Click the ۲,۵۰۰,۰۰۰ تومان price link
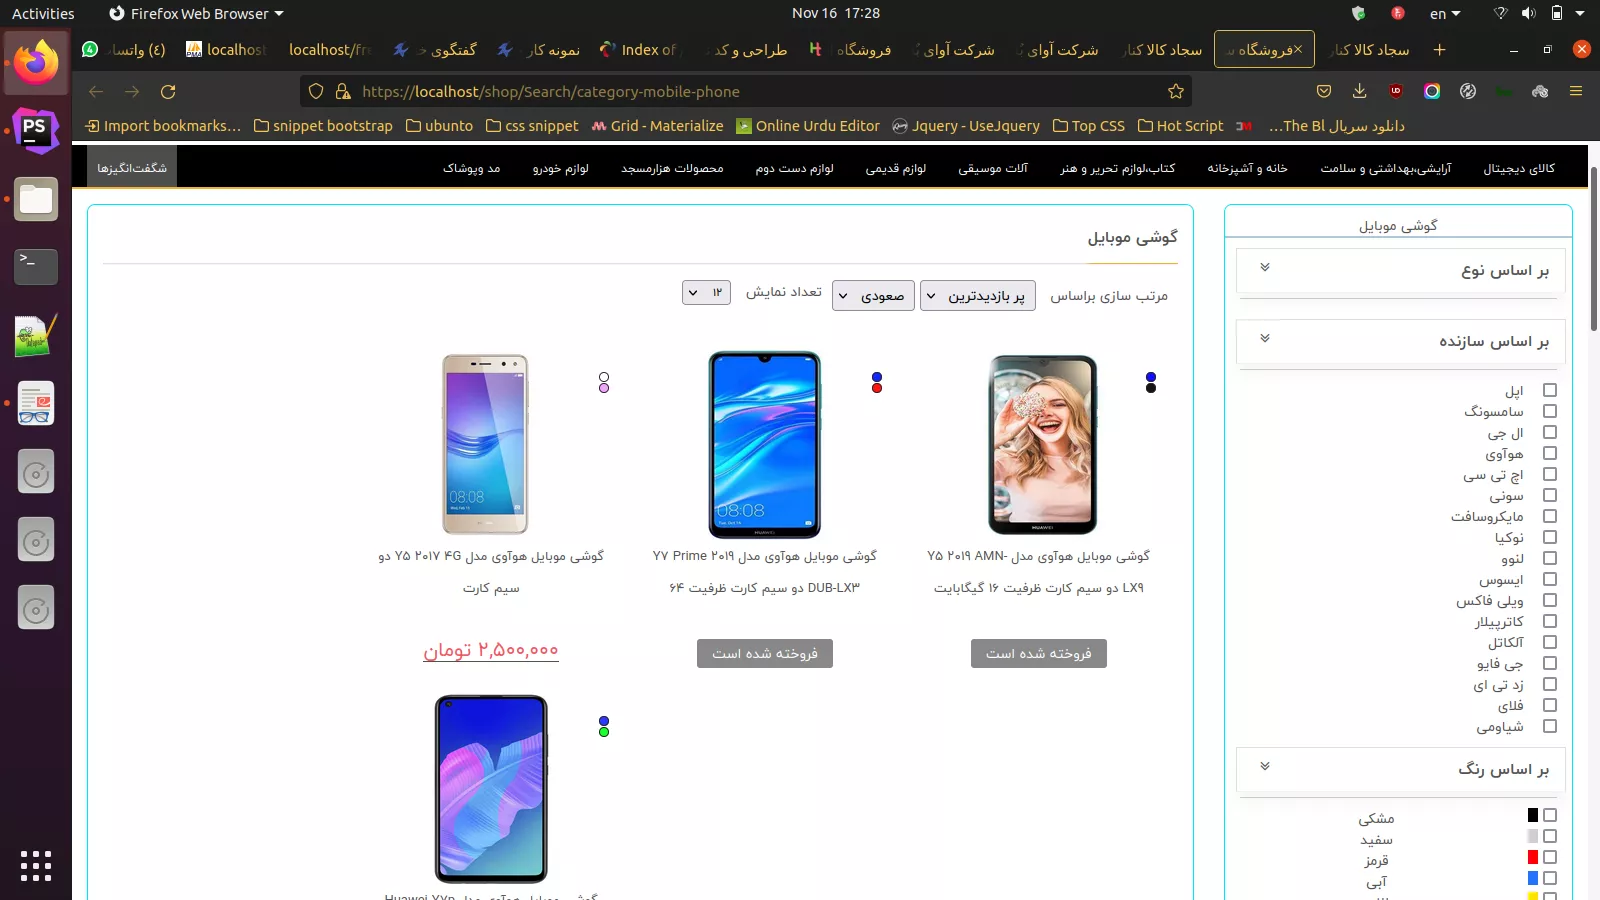Screen dimensions: 1600x900 pos(490,650)
